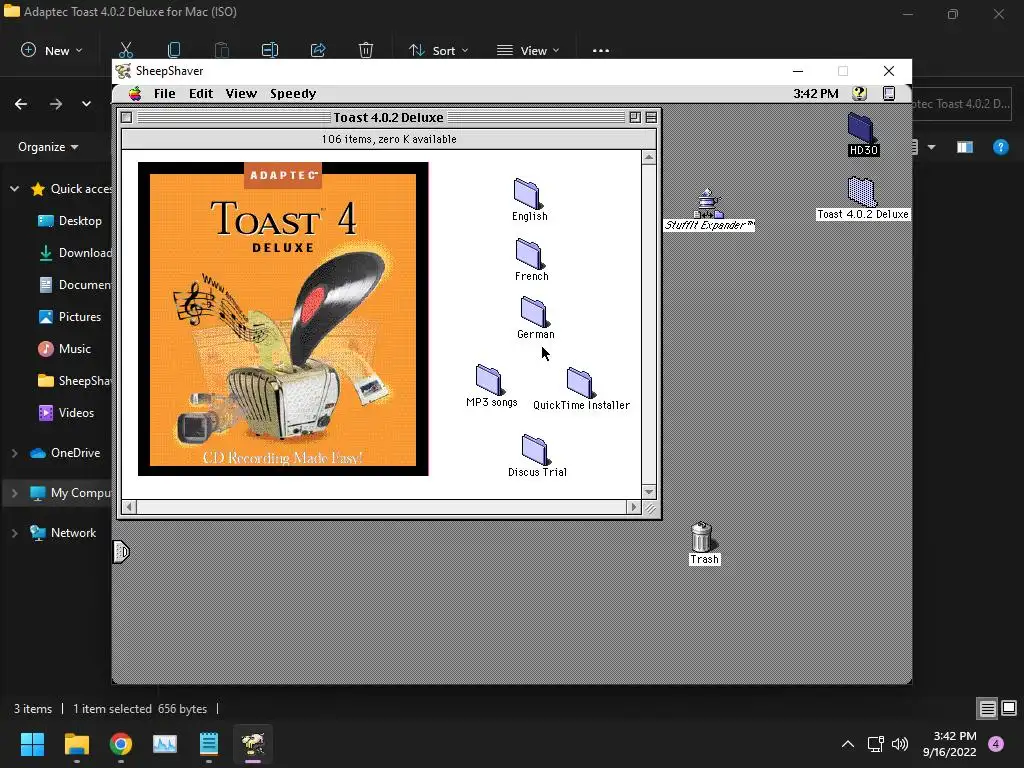Select the QuickTime Installer folder
This screenshot has width=1024, height=768.
pyautogui.click(x=580, y=383)
